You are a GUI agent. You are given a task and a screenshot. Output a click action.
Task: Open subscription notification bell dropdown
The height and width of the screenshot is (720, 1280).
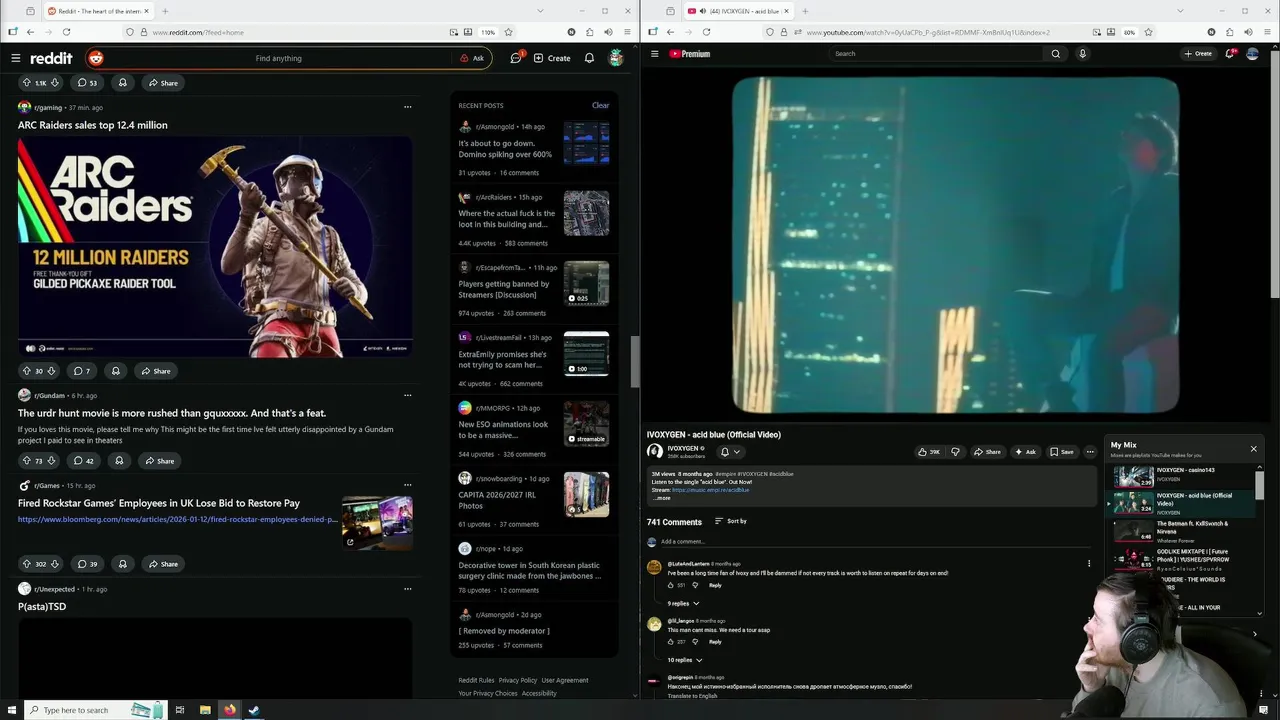click(730, 452)
